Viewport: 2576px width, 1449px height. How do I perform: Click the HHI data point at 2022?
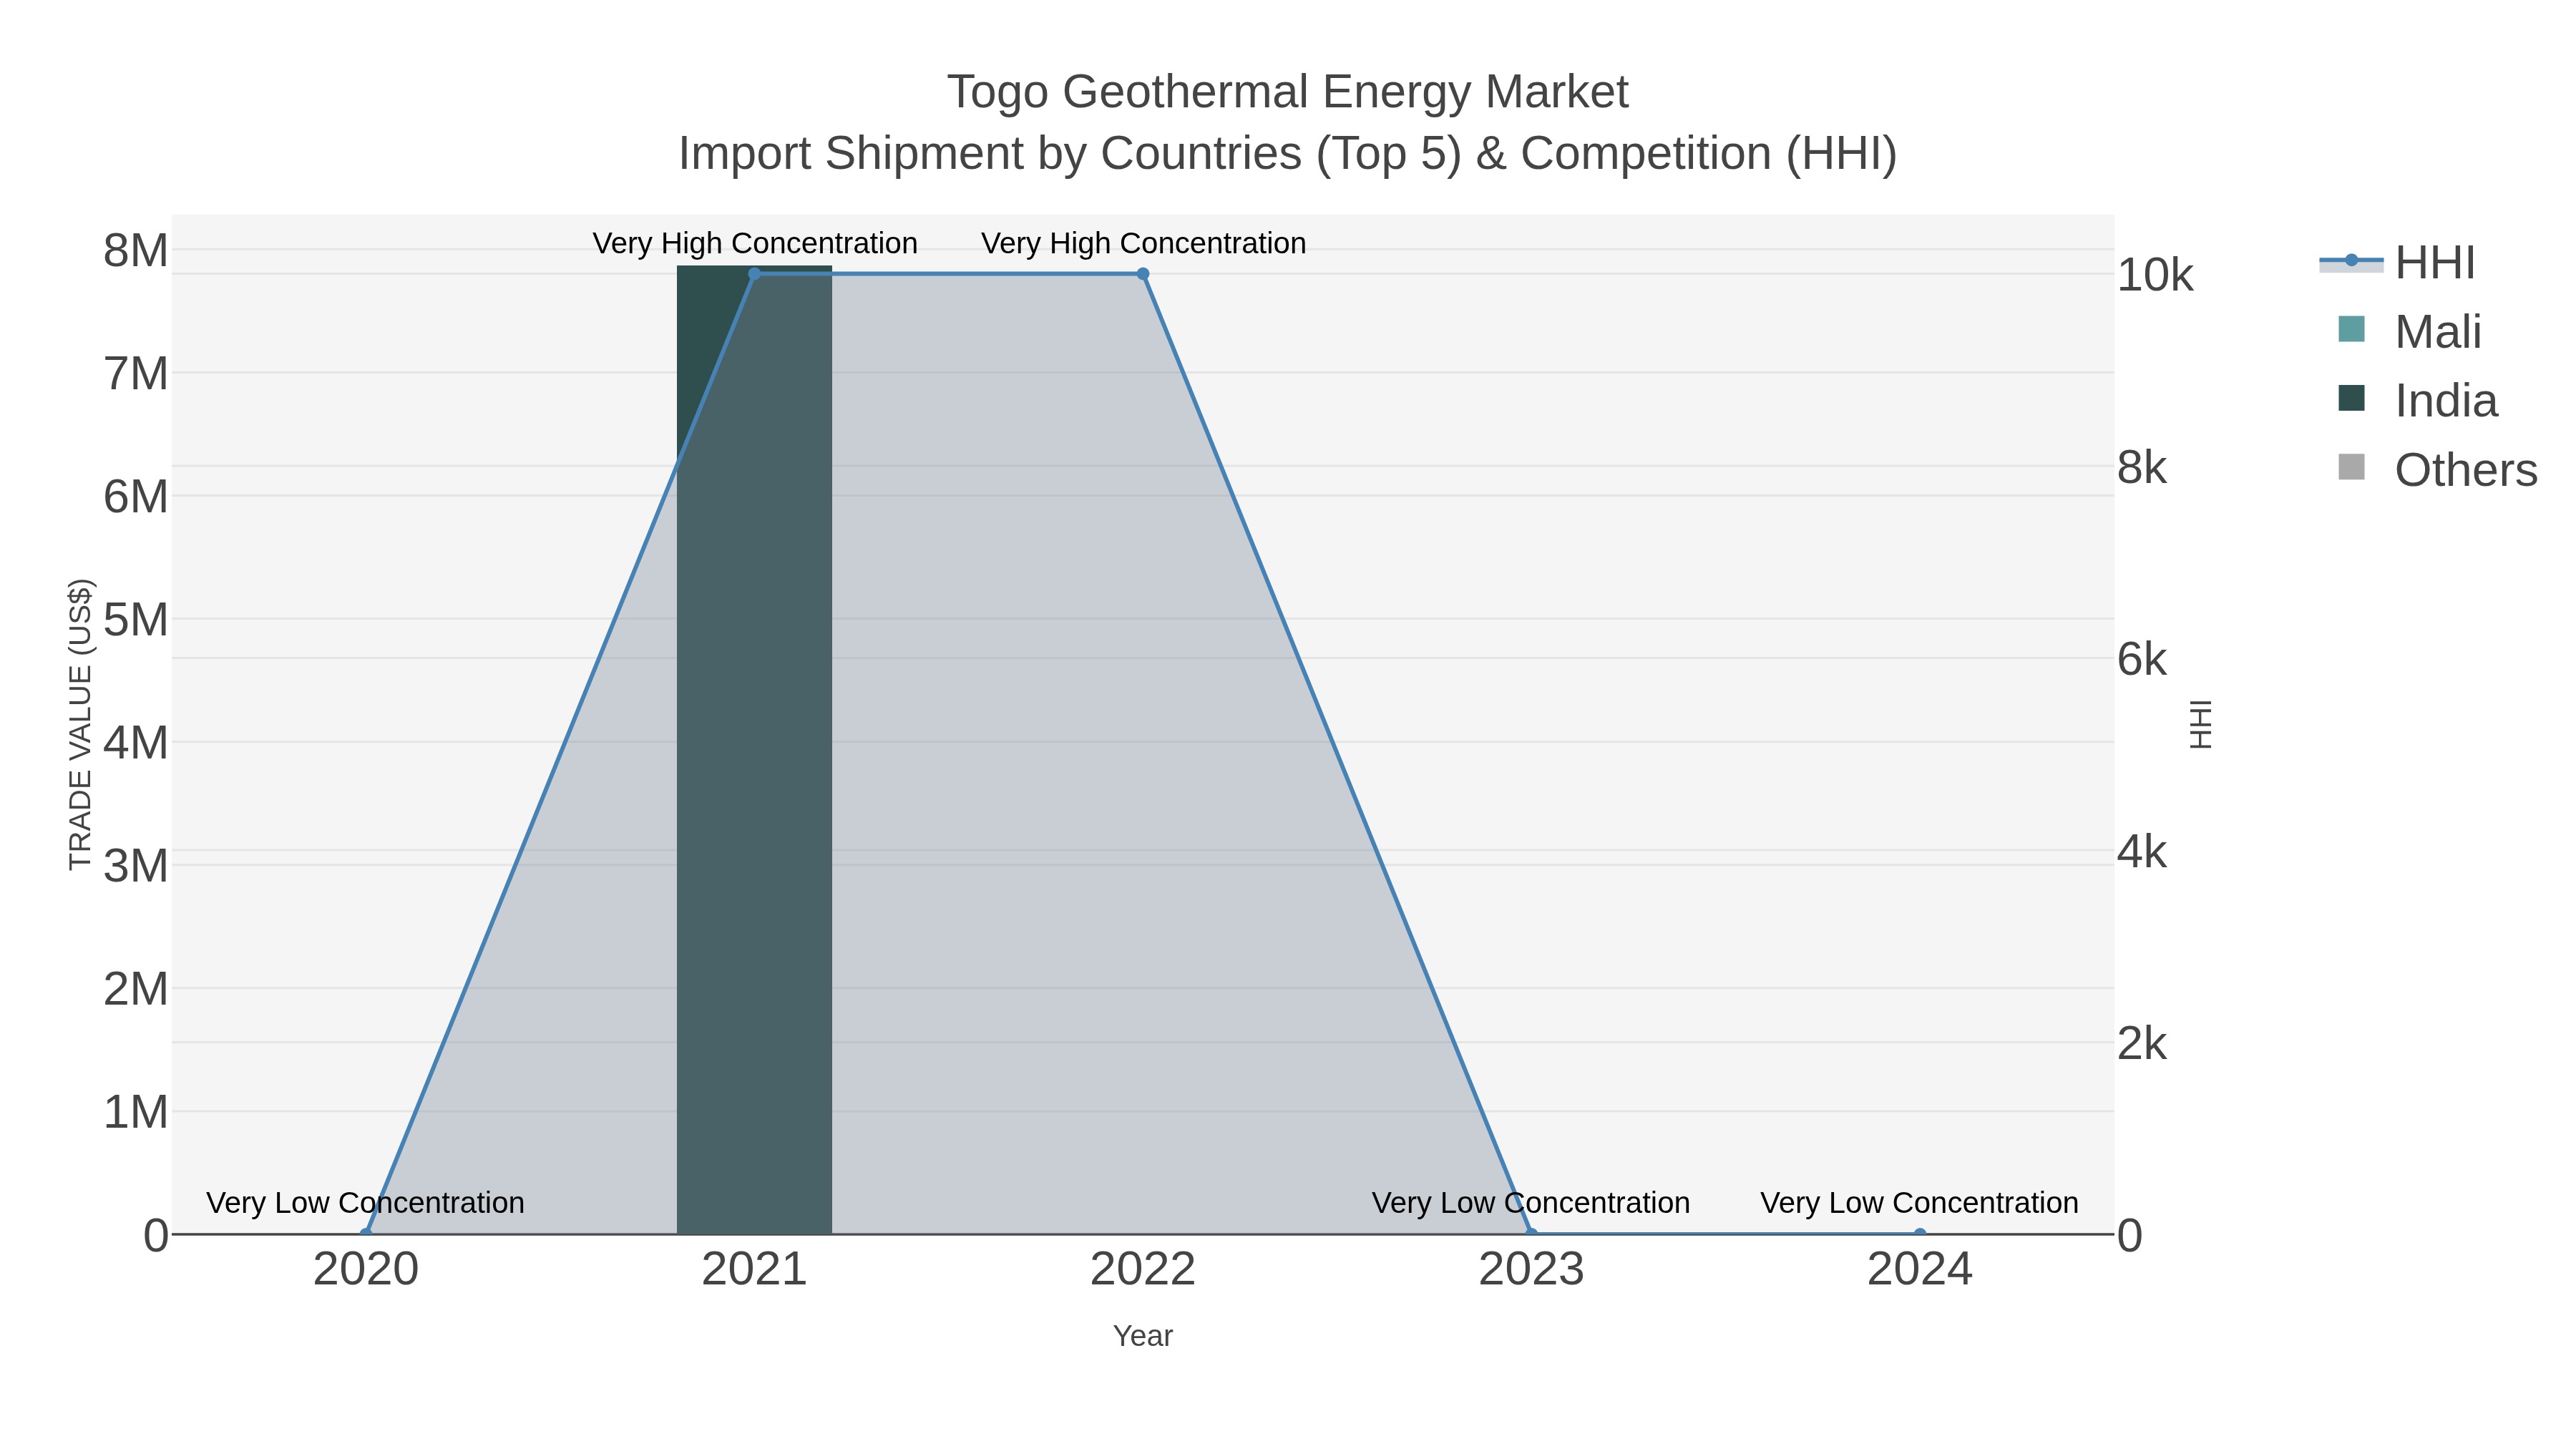[x=1143, y=274]
